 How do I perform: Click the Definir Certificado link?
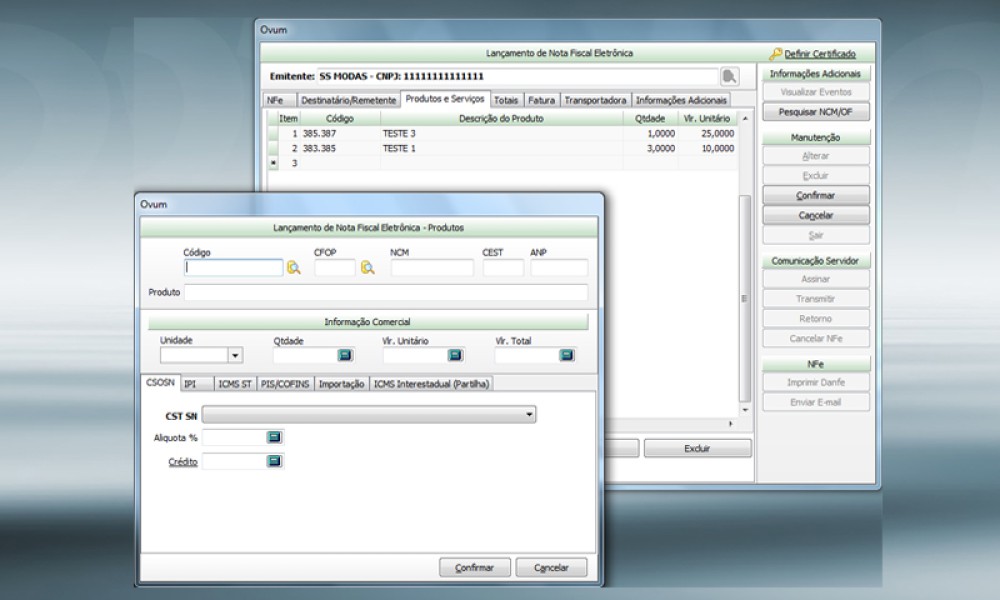(820, 54)
